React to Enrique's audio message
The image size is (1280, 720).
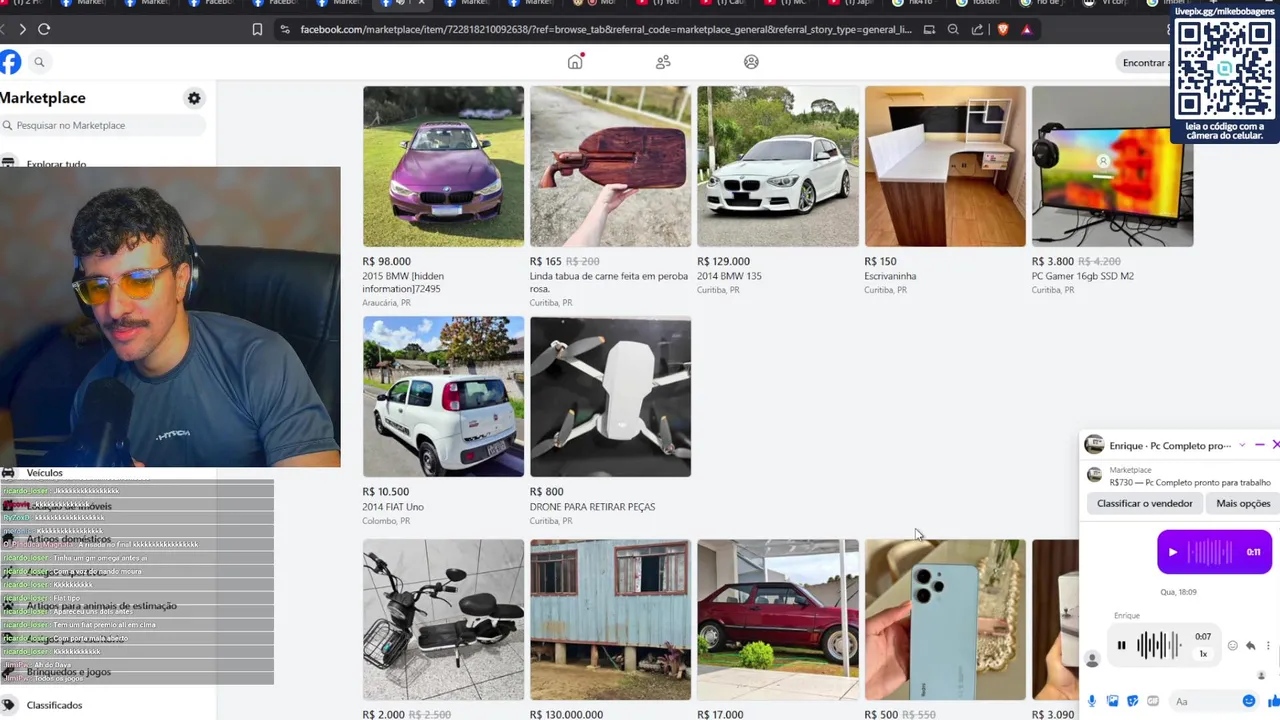[x=1232, y=646]
